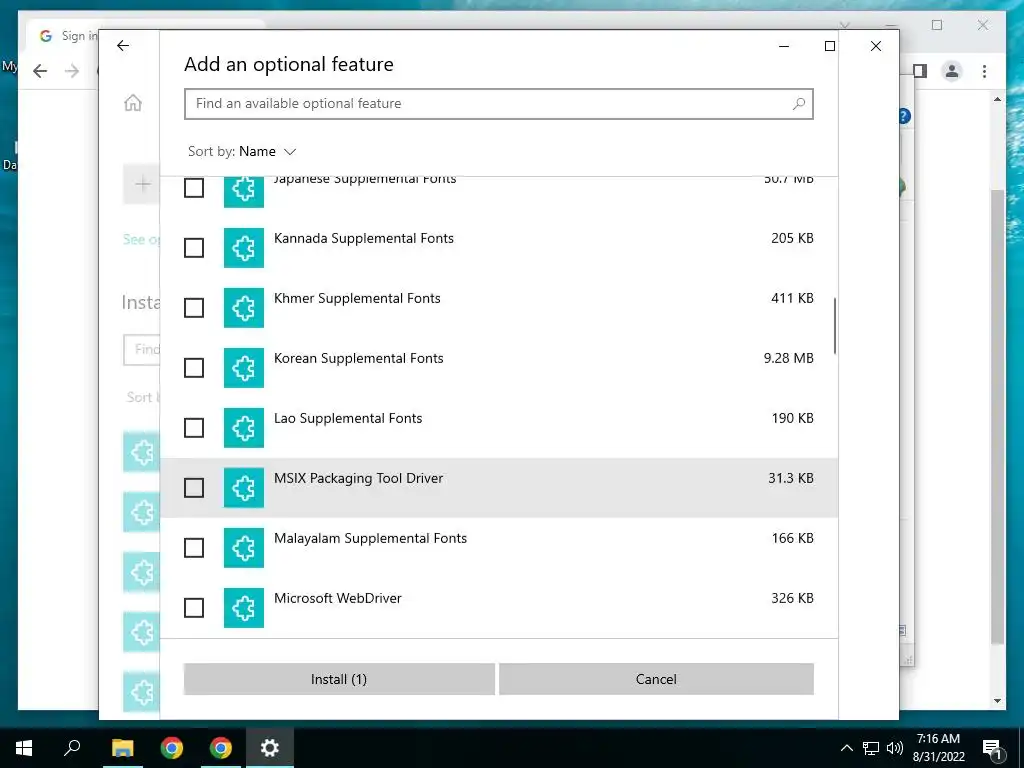Check the Malayalam Supplemental Fonts checkbox

[194, 548]
